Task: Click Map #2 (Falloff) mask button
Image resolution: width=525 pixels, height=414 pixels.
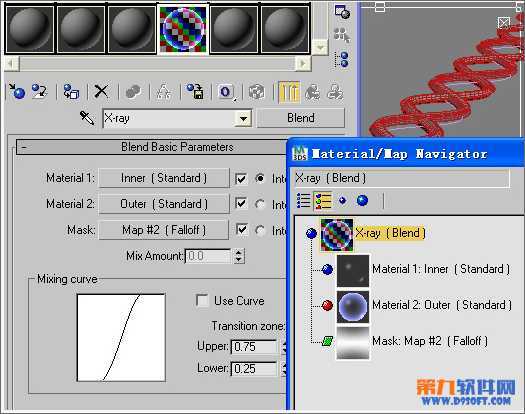Action: pyautogui.click(x=164, y=230)
